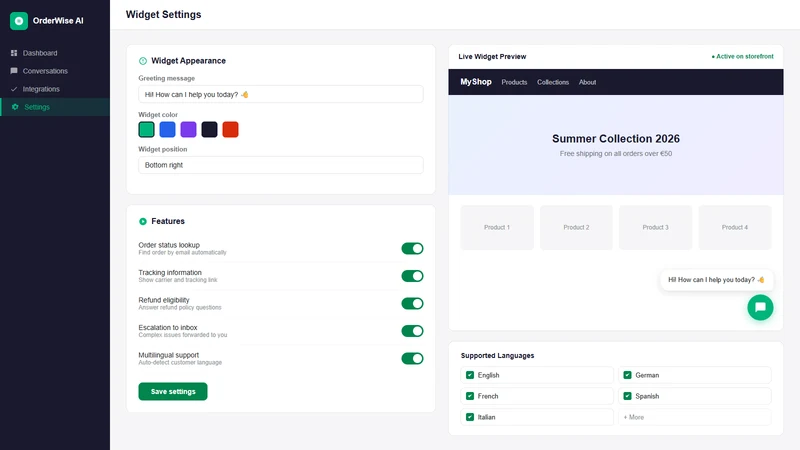This screenshot has width=800, height=450.
Task: Click the Integrations checkmark icon
Action: [14, 89]
